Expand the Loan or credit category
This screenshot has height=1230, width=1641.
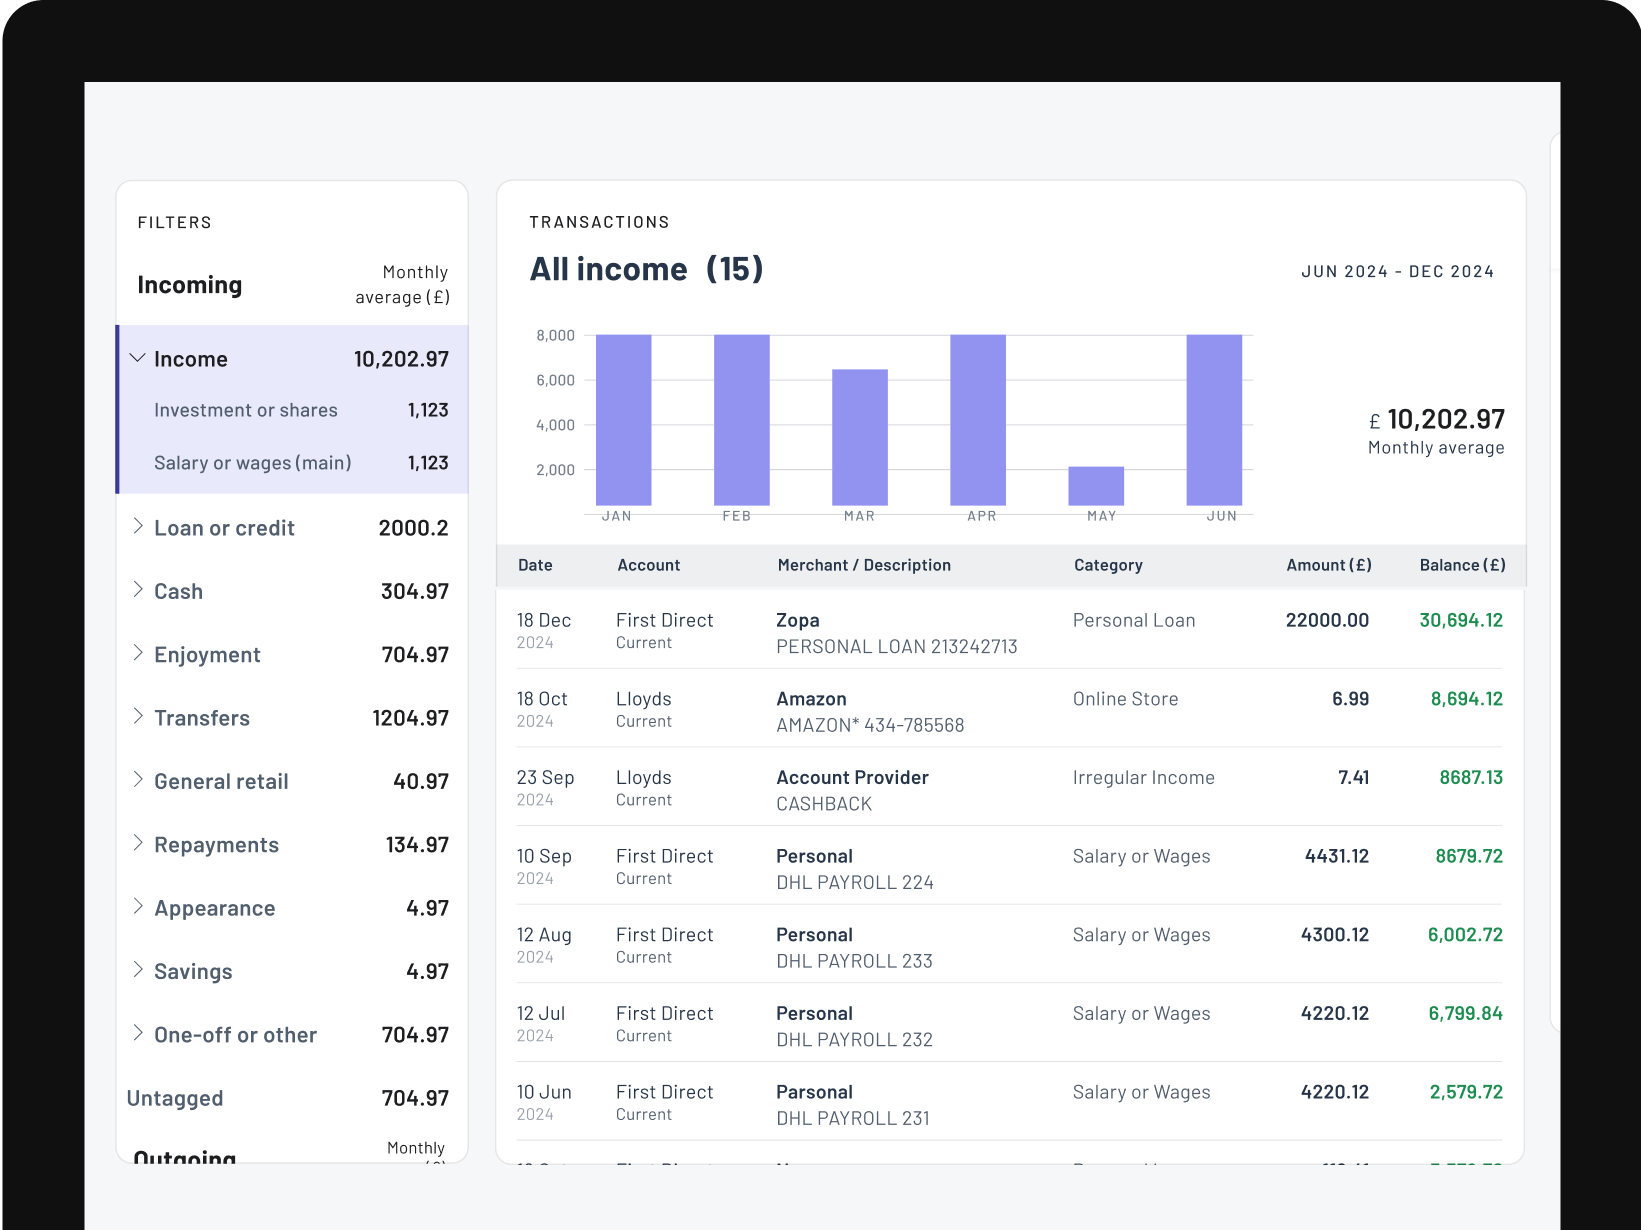point(138,527)
